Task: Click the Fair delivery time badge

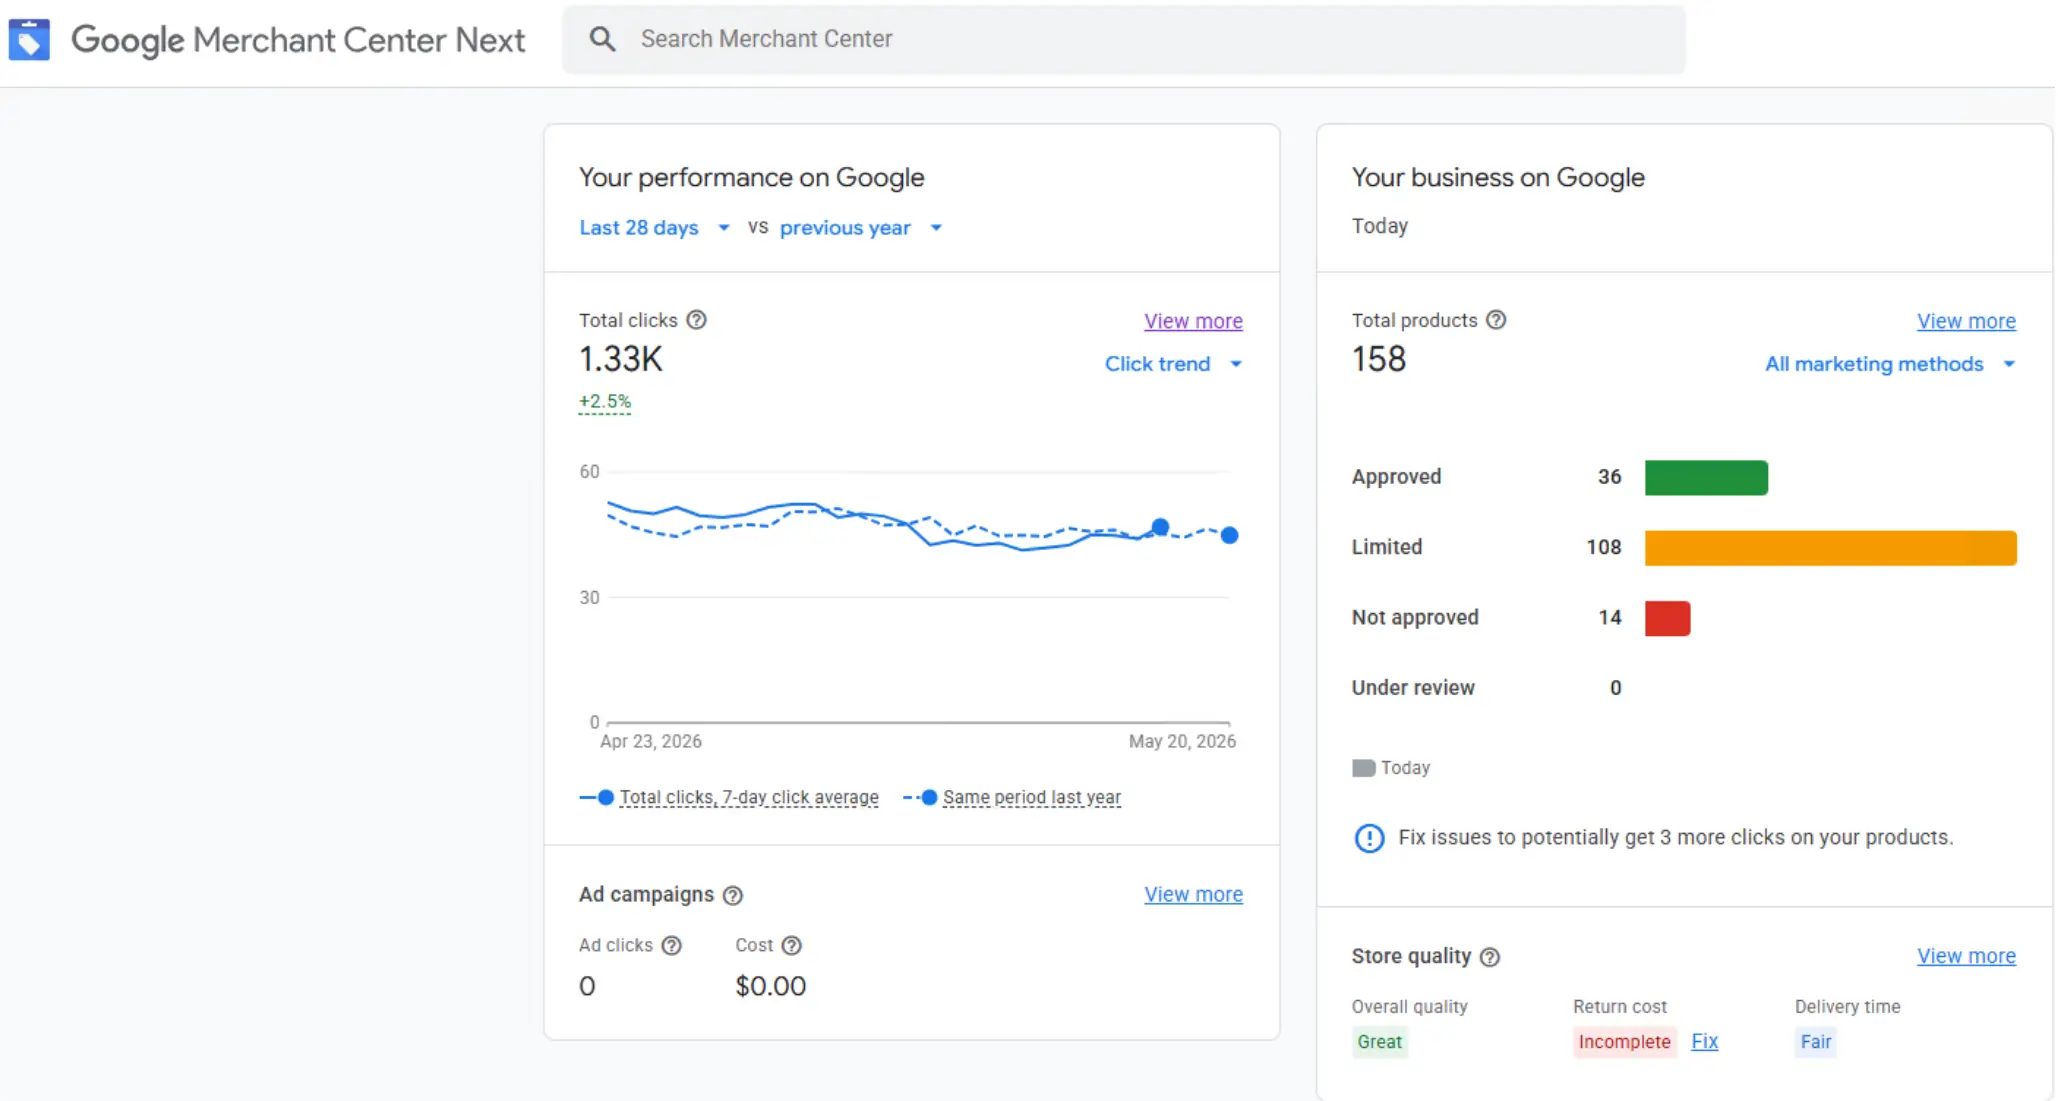Action: tap(1815, 1042)
